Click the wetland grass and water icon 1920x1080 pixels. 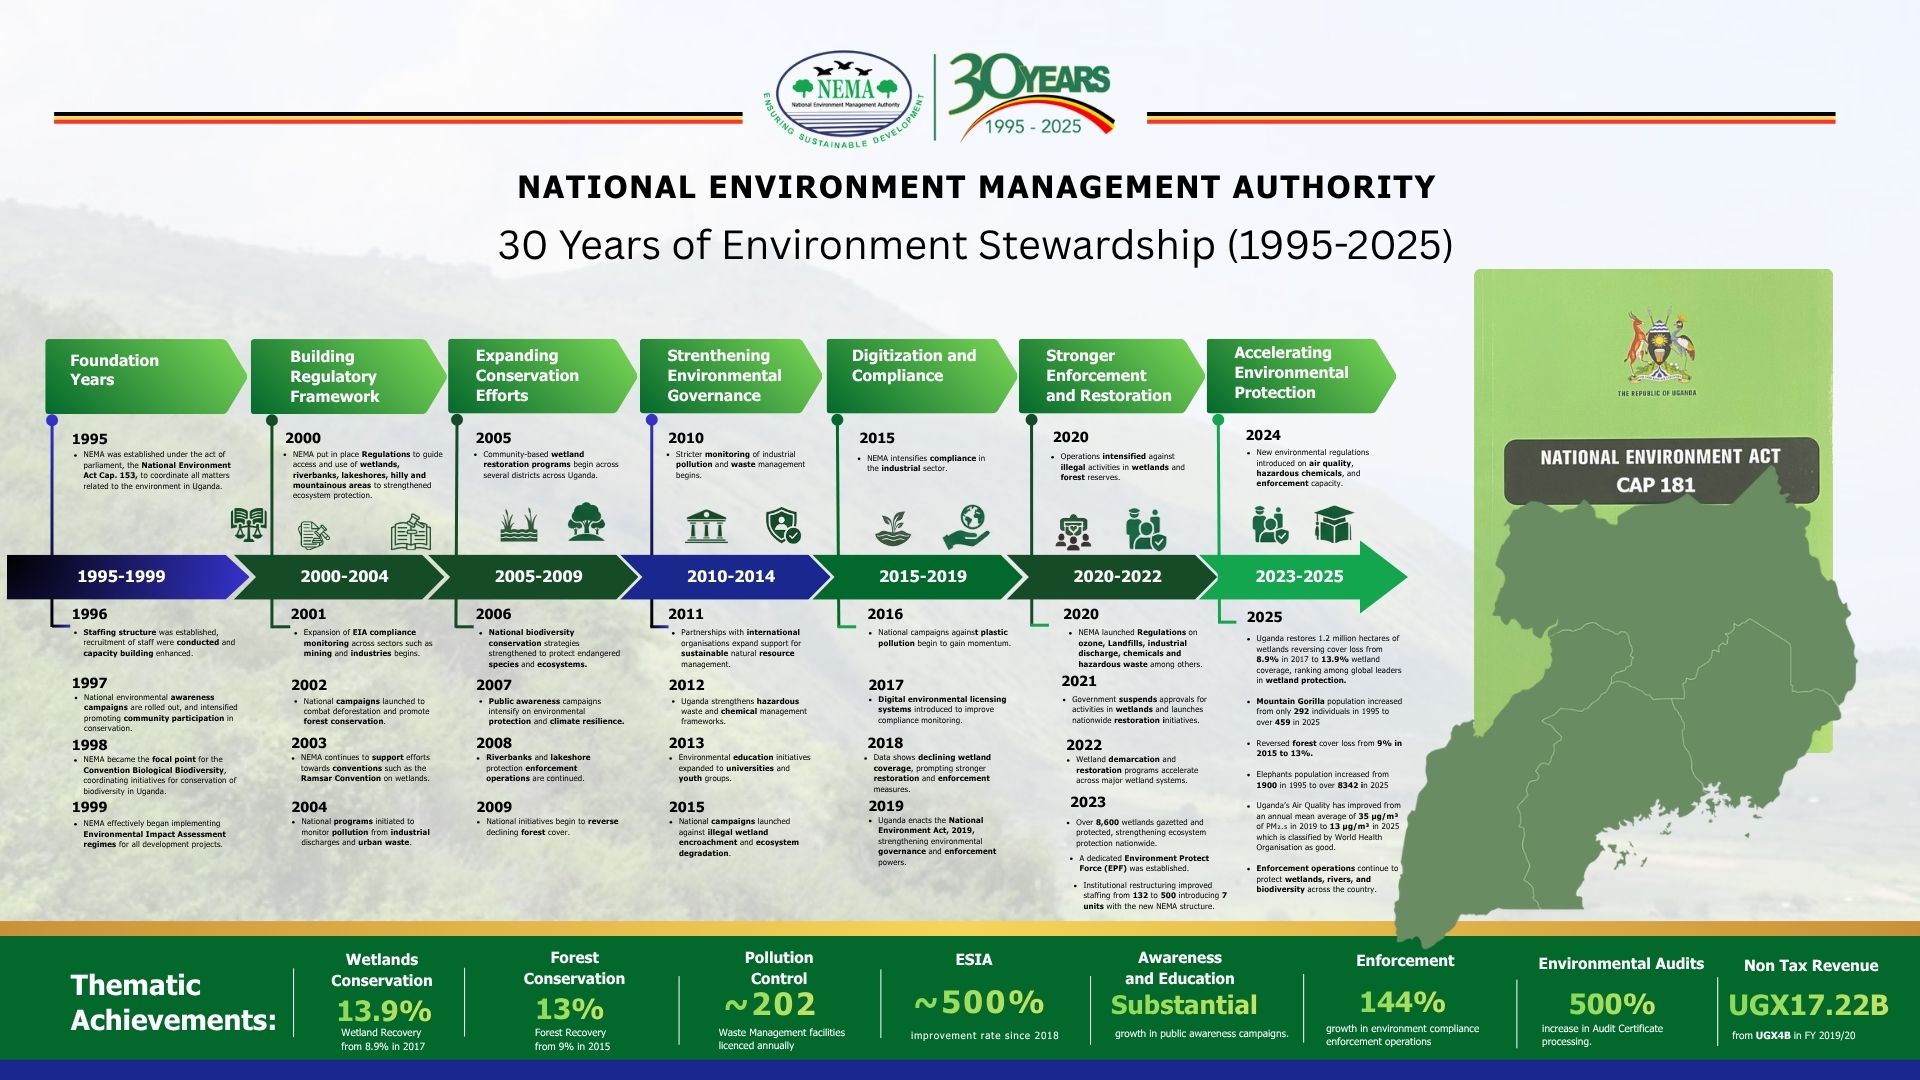[518, 524]
